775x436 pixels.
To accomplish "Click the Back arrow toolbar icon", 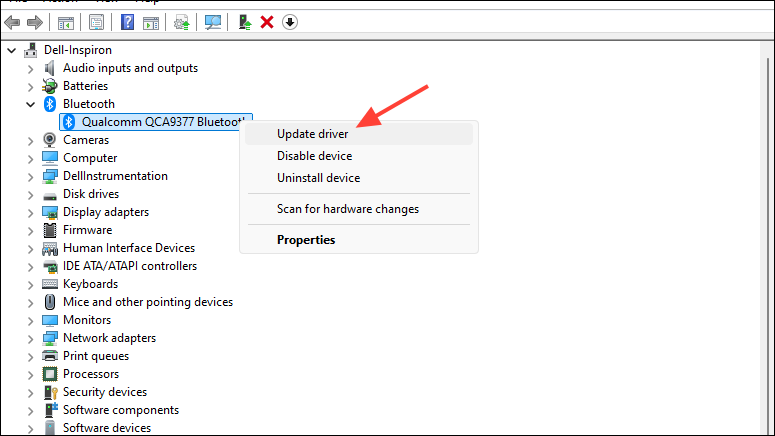I will pyautogui.click(x=12, y=22).
